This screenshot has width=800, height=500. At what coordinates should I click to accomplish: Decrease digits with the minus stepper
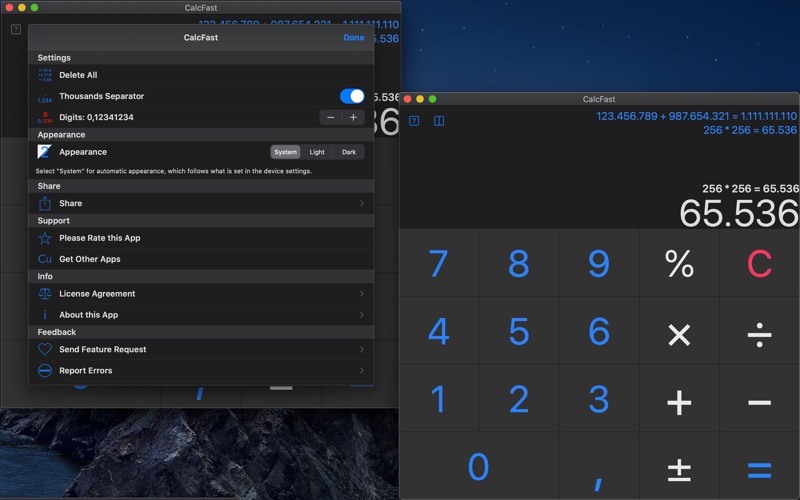(x=331, y=117)
